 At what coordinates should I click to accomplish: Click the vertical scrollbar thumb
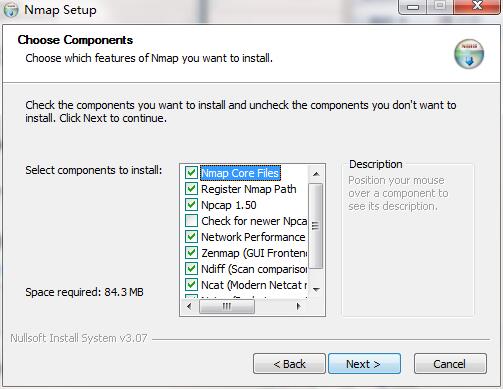point(316,226)
